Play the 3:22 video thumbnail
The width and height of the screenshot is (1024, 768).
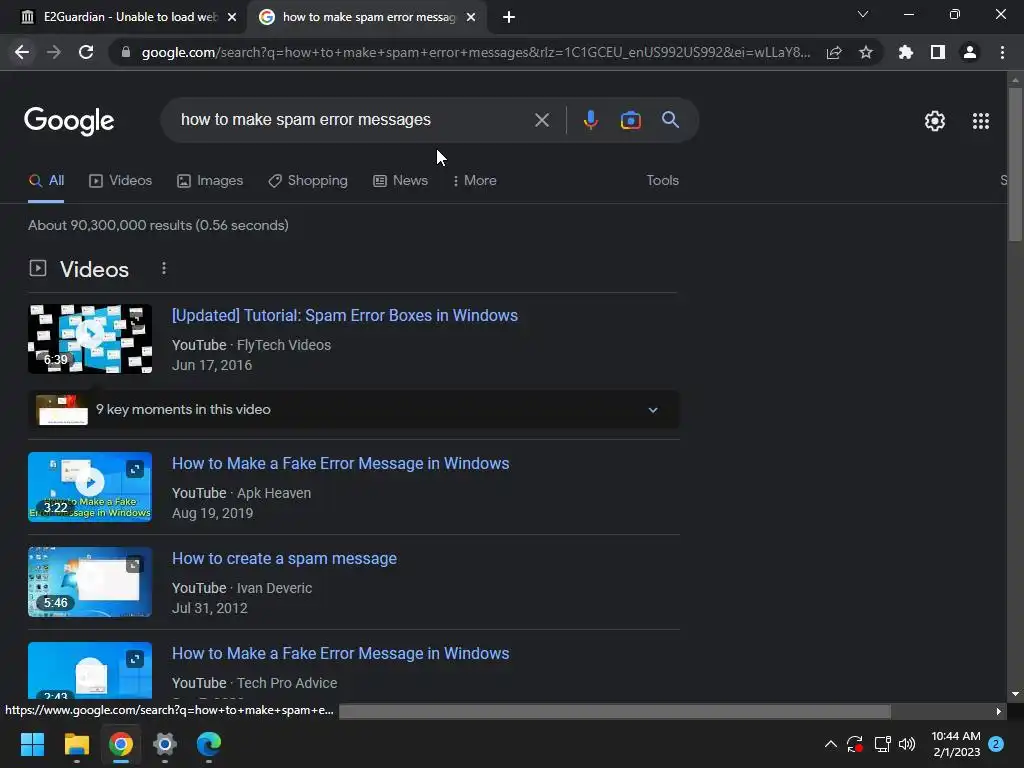click(90, 487)
